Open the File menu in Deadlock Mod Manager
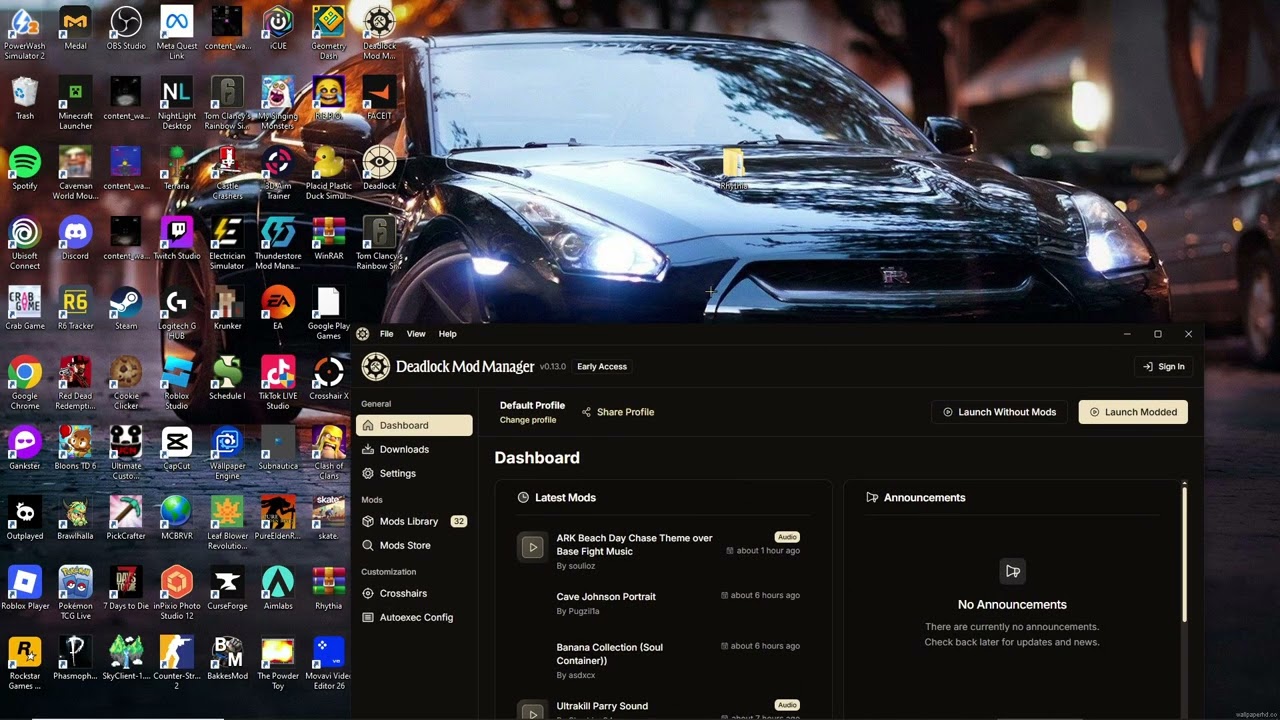Viewport: 1280px width, 720px height. (386, 334)
